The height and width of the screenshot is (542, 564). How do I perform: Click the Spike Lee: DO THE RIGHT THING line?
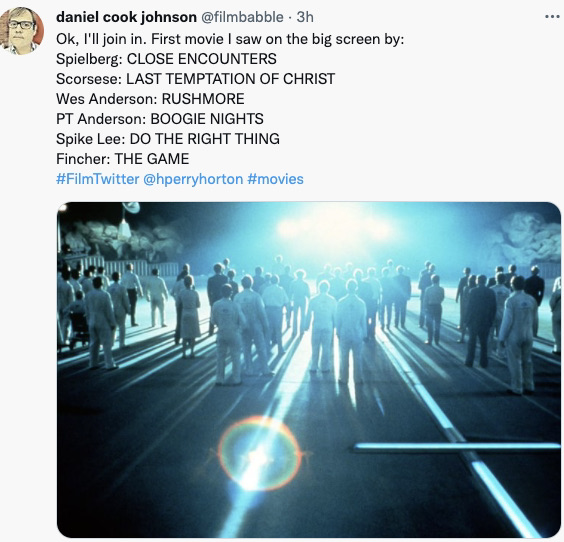[168, 139]
